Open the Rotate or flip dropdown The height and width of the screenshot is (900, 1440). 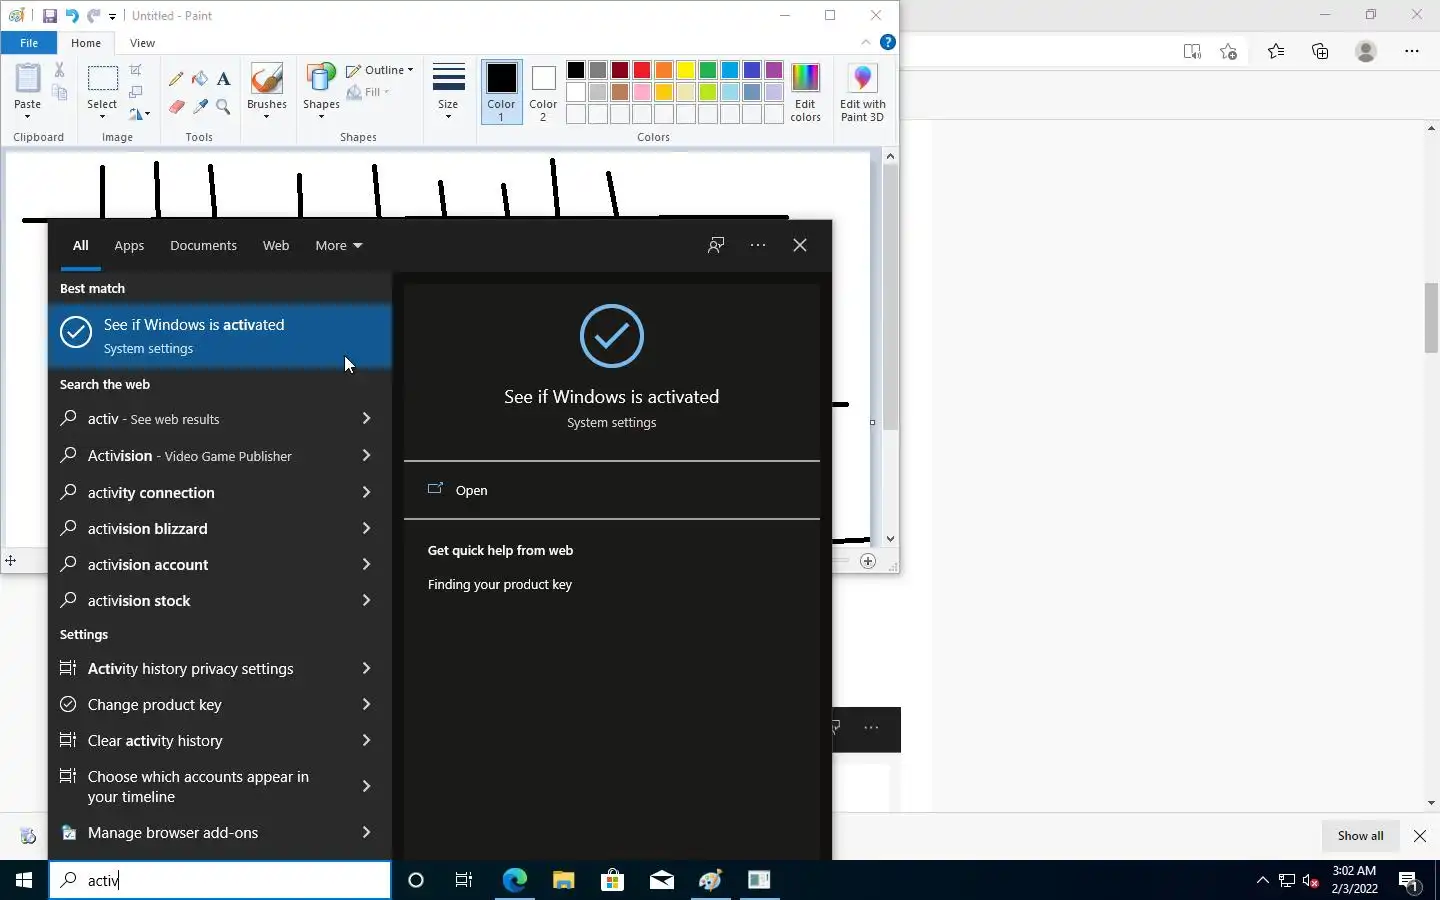[140, 114]
